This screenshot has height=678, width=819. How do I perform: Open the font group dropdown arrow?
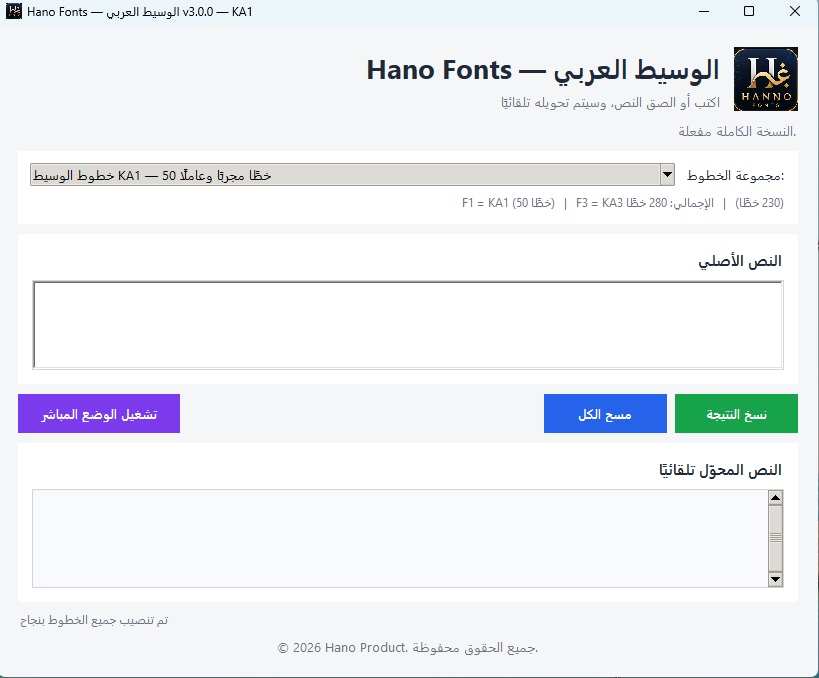click(667, 174)
